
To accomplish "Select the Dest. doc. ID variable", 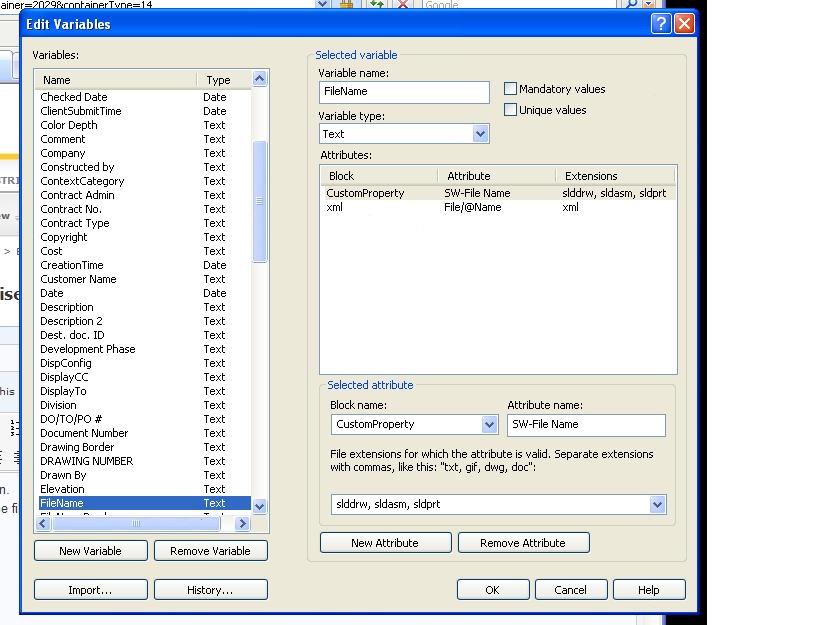I will pos(144,335).
